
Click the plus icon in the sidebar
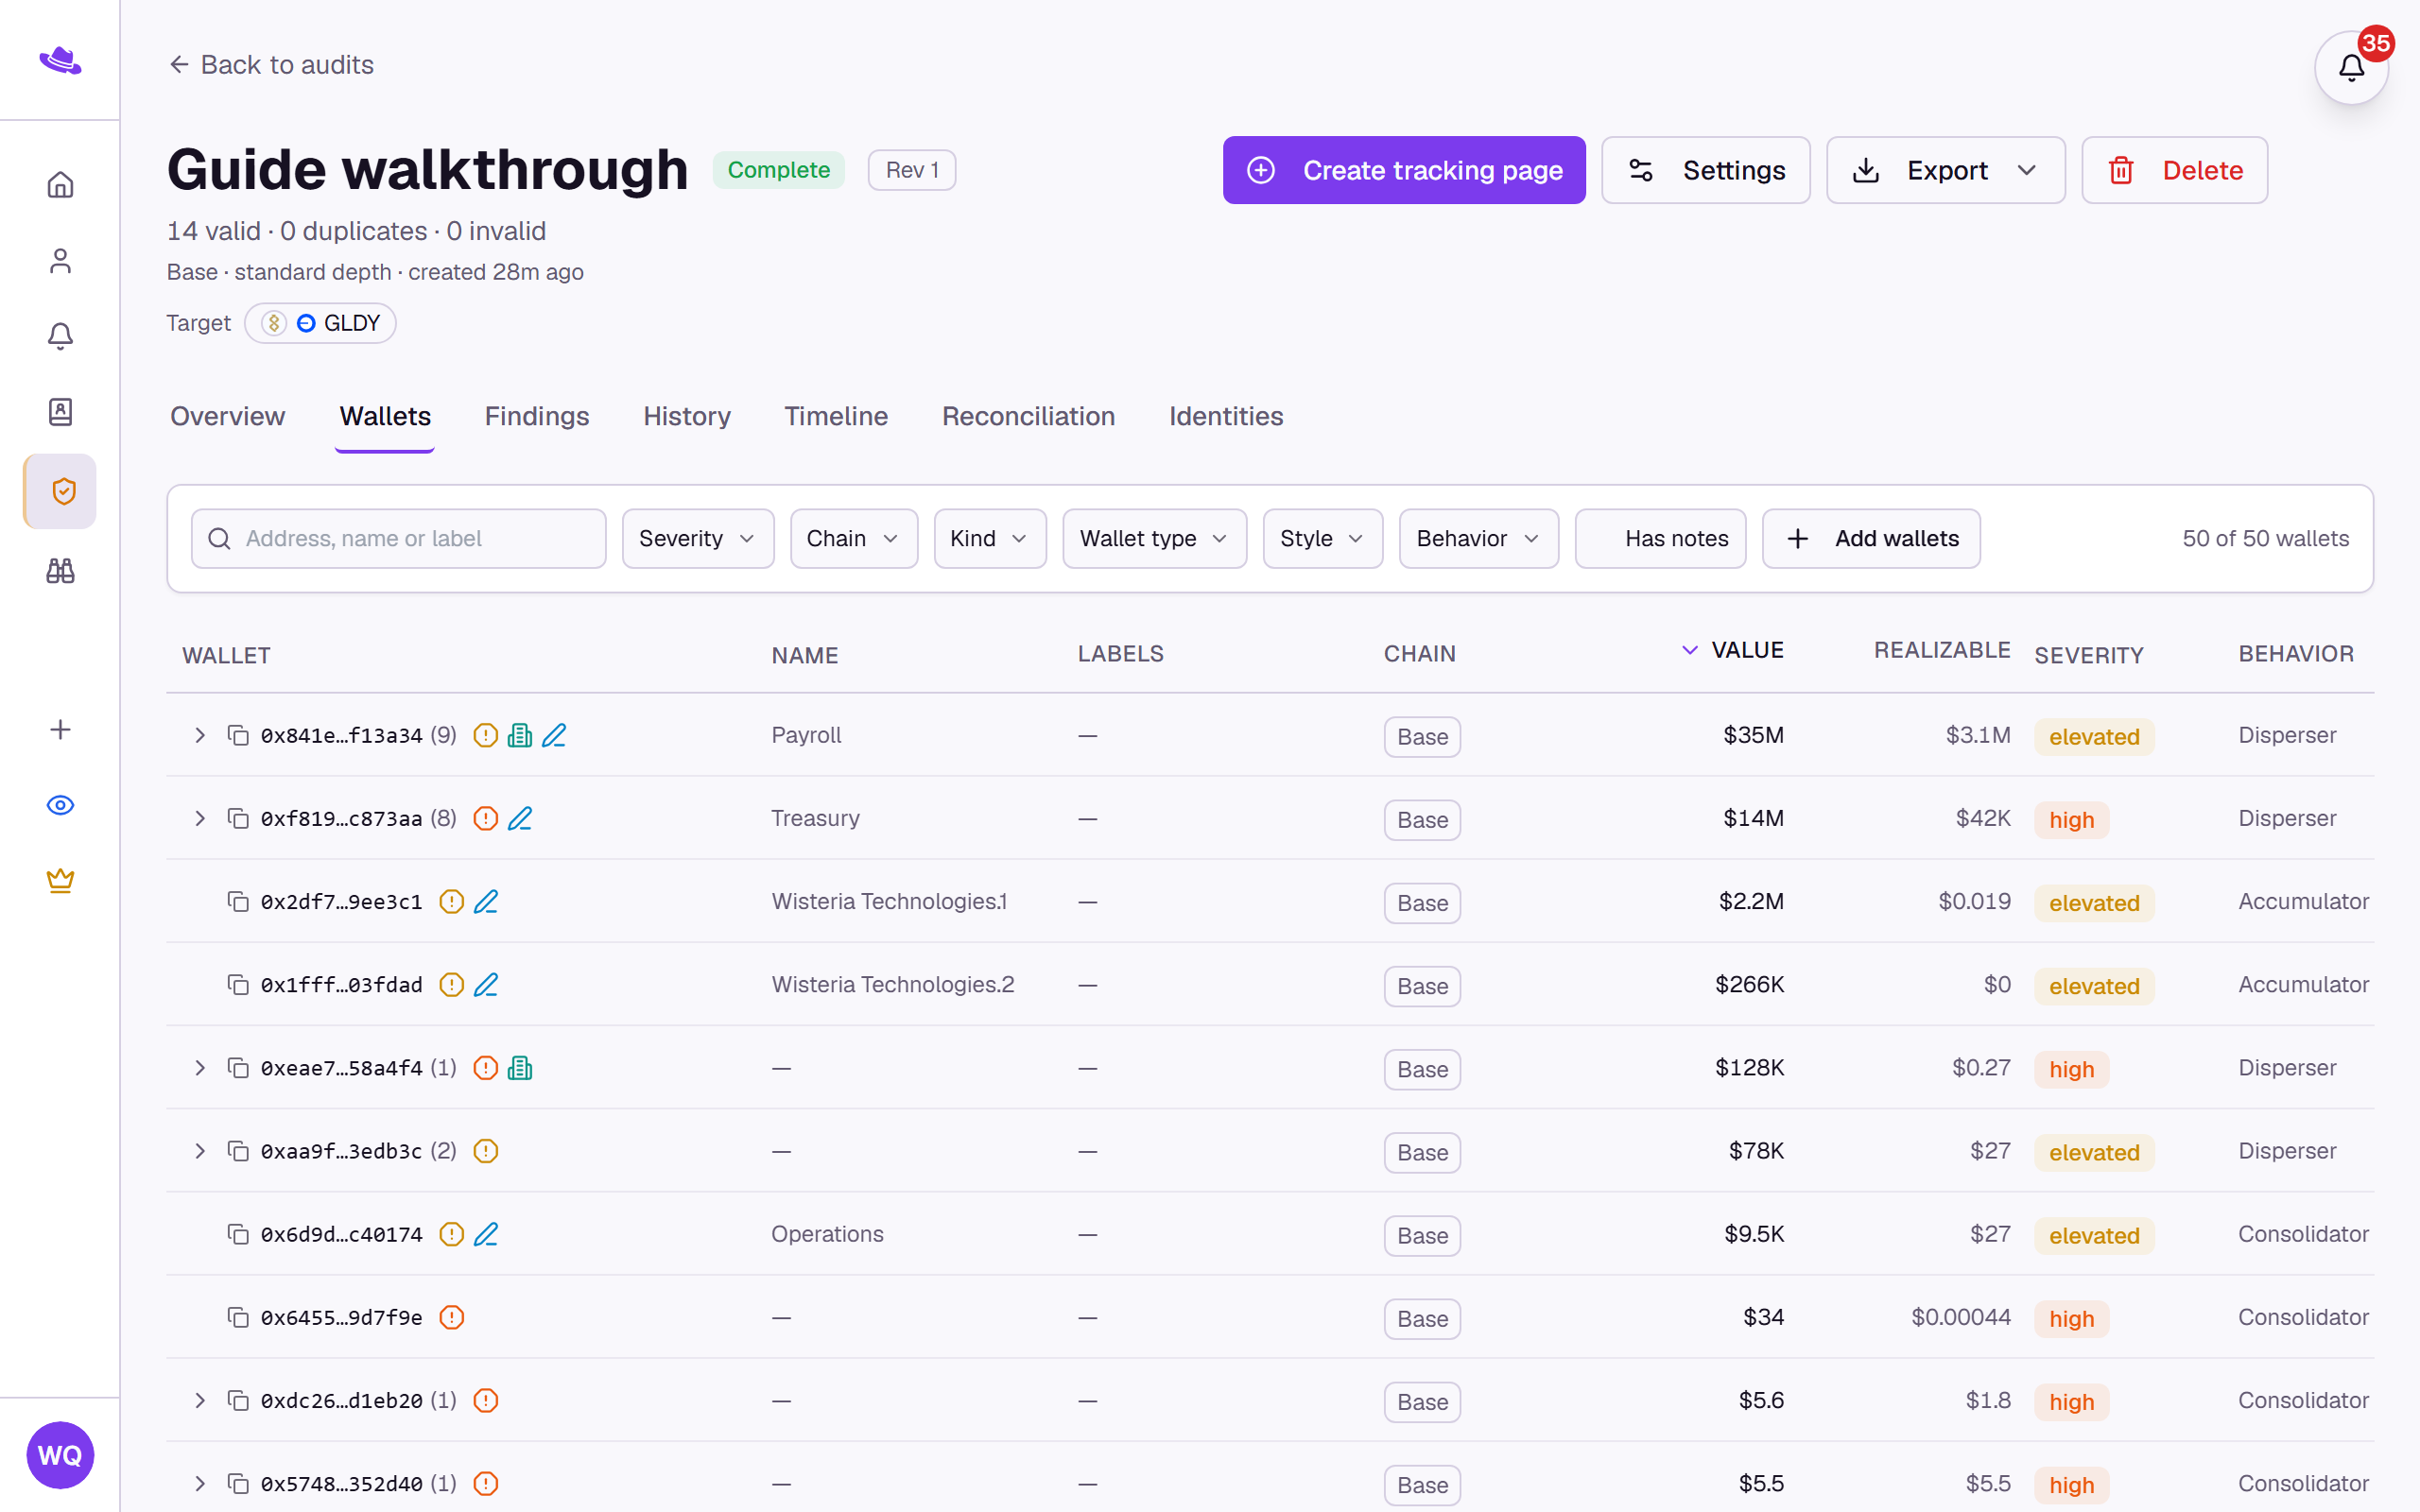(x=60, y=730)
